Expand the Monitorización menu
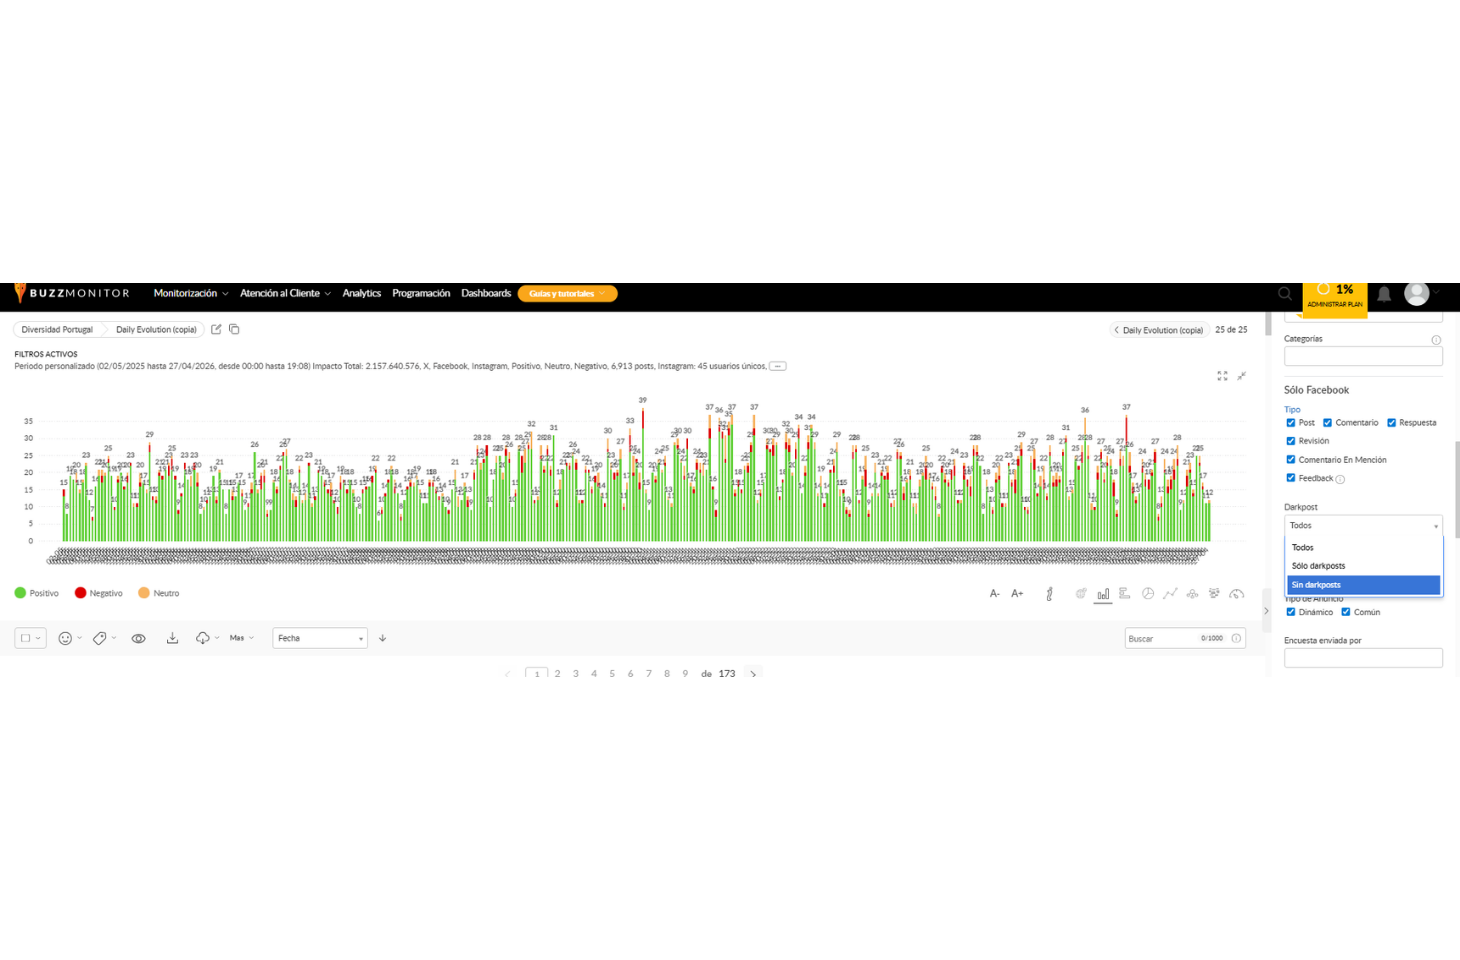This screenshot has width=1460, height=960. click(x=190, y=294)
